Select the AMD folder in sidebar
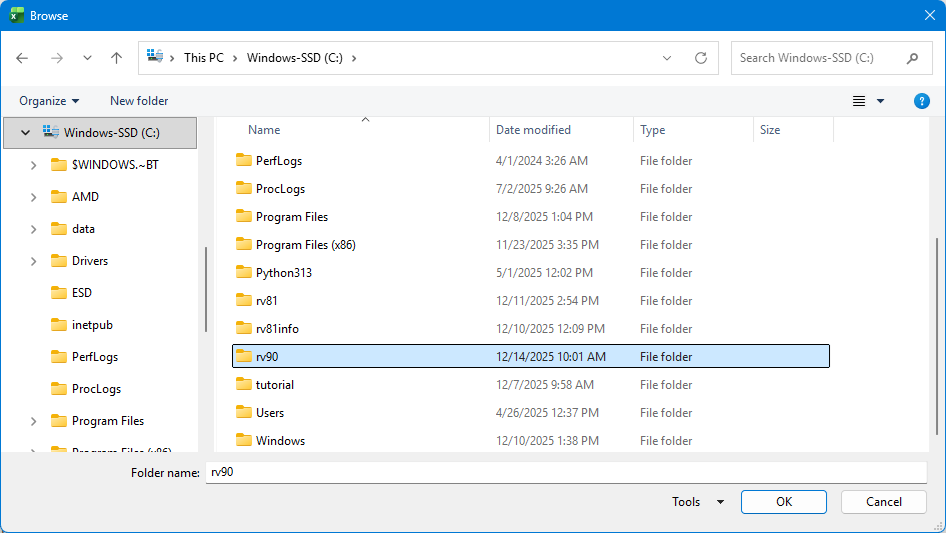Viewport: 946px width, 533px height. click(x=85, y=197)
